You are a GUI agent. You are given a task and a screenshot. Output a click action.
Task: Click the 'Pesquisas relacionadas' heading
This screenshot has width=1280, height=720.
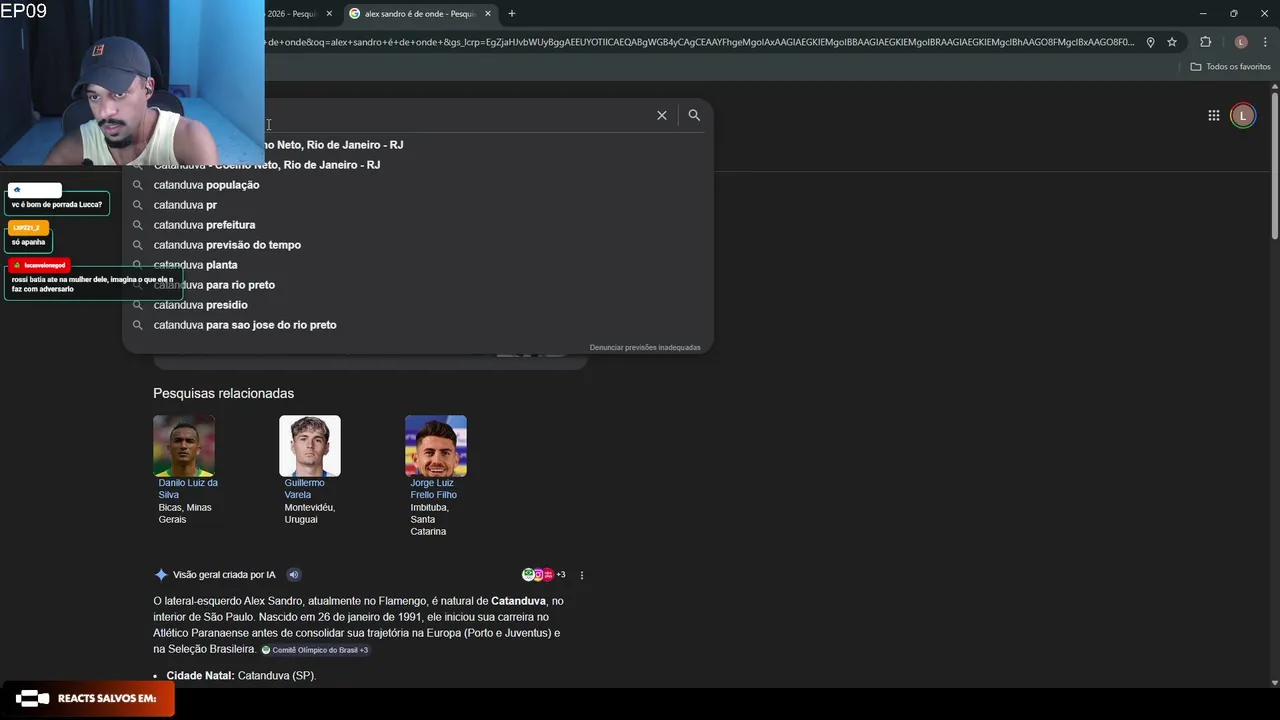click(223, 393)
